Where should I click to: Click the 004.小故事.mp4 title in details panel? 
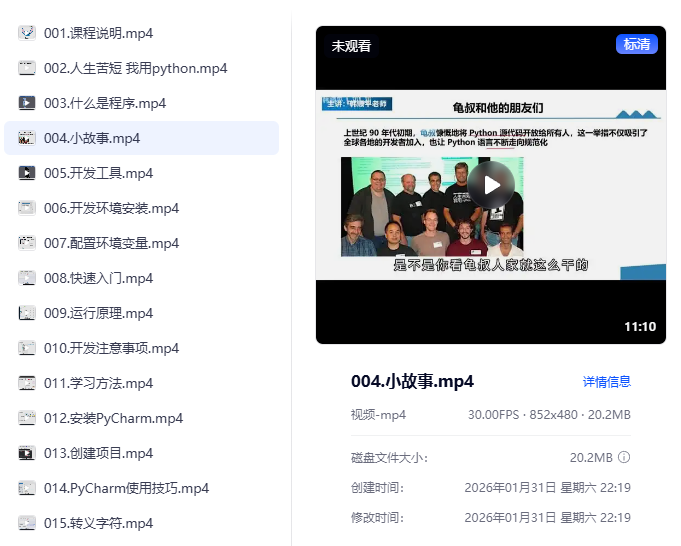coord(412,381)
